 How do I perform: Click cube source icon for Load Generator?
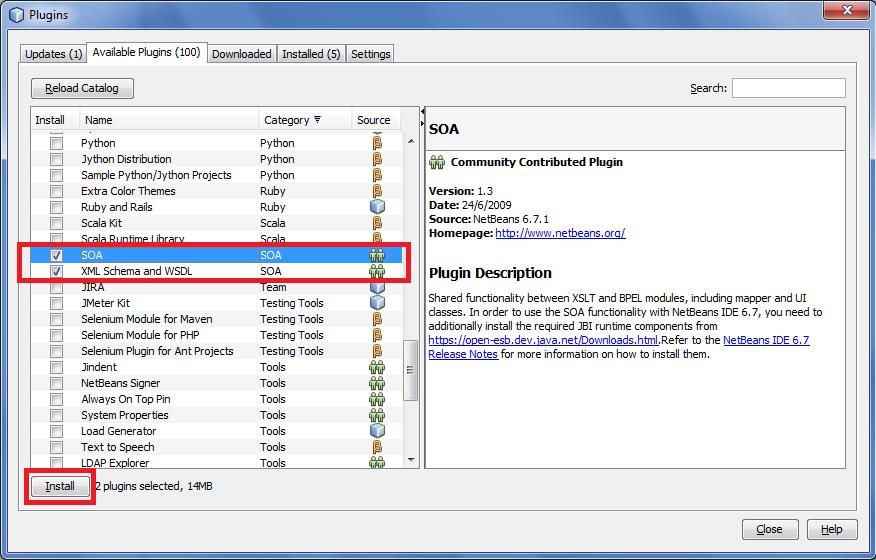tap(377, 431)
